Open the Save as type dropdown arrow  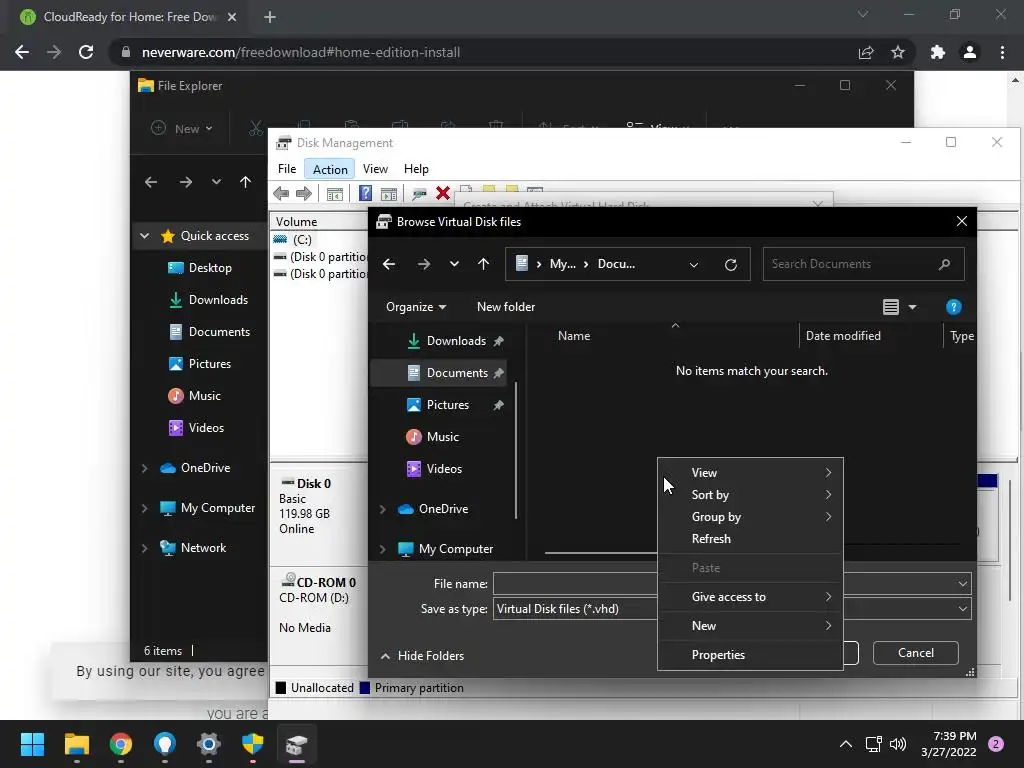point(963,609)
